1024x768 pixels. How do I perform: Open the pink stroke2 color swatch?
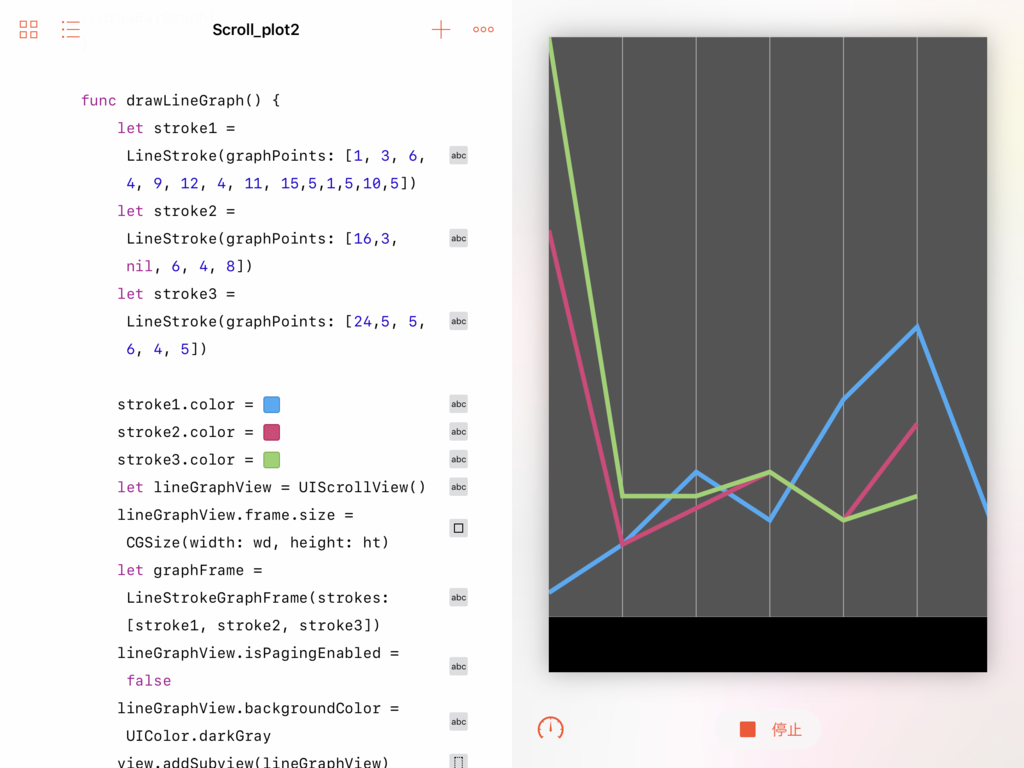(272, 432)
